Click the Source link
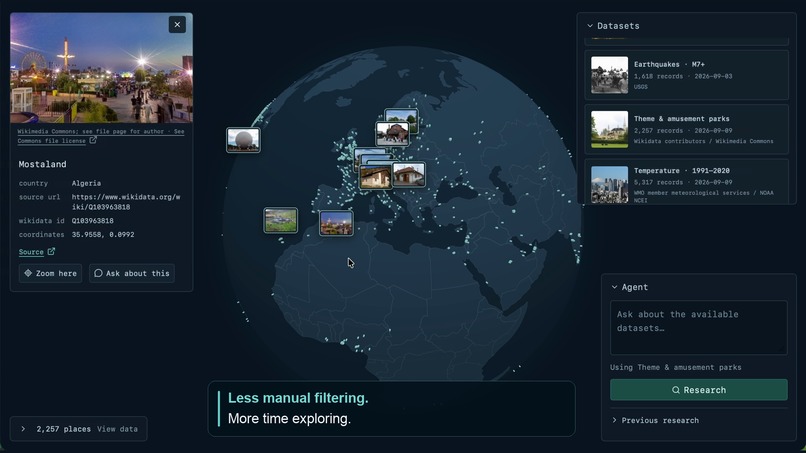 [31, 252]
